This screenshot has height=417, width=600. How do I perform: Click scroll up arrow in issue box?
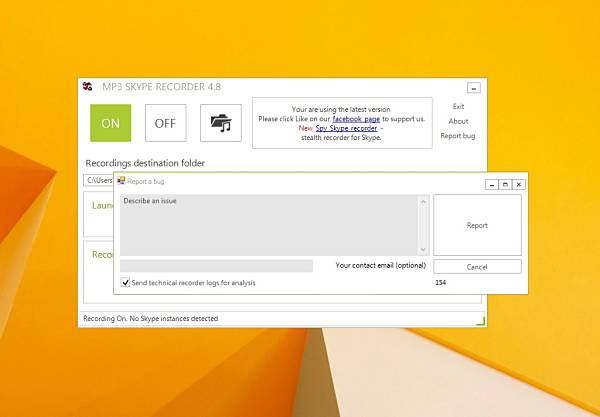click(x=423, y=201)
